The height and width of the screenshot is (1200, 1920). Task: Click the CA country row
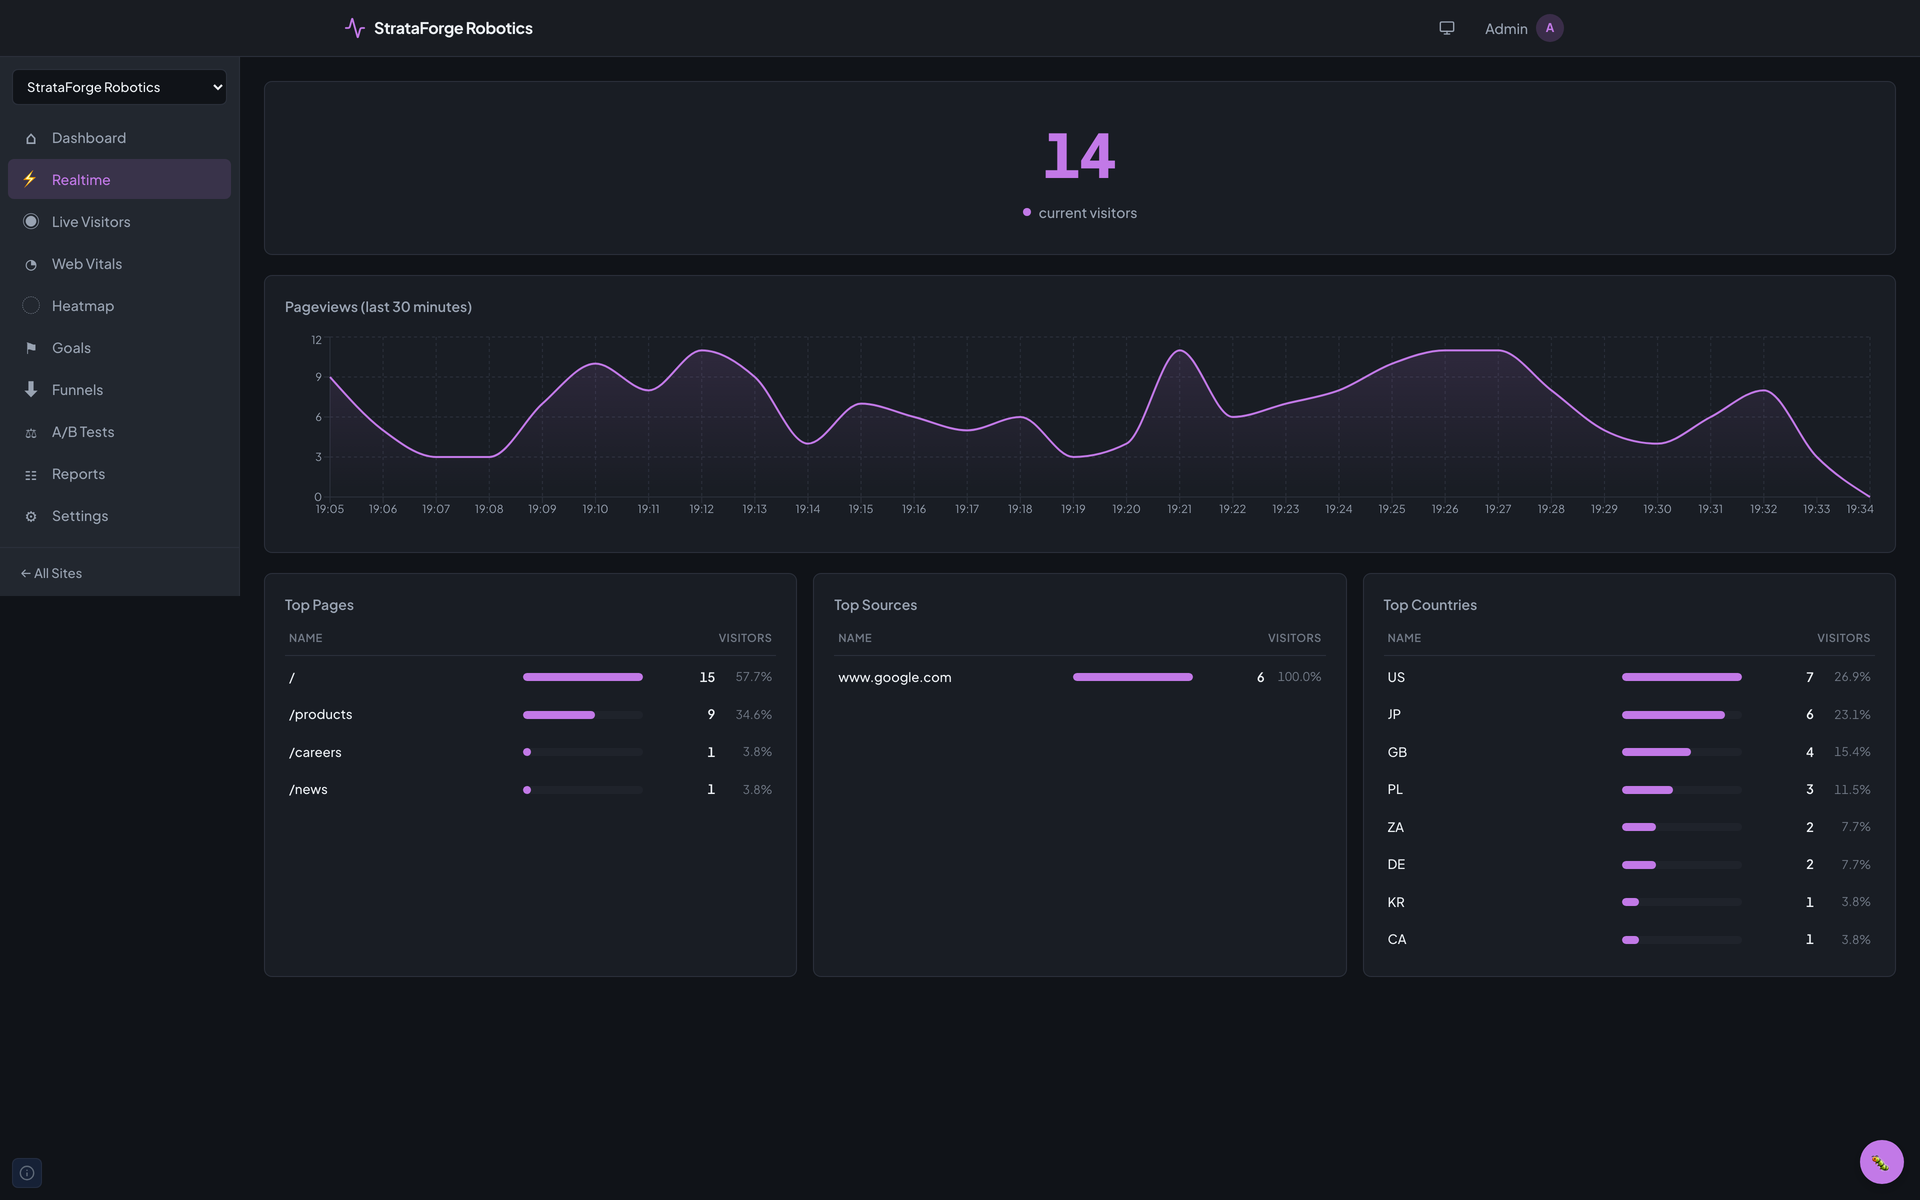point(1628,940)
